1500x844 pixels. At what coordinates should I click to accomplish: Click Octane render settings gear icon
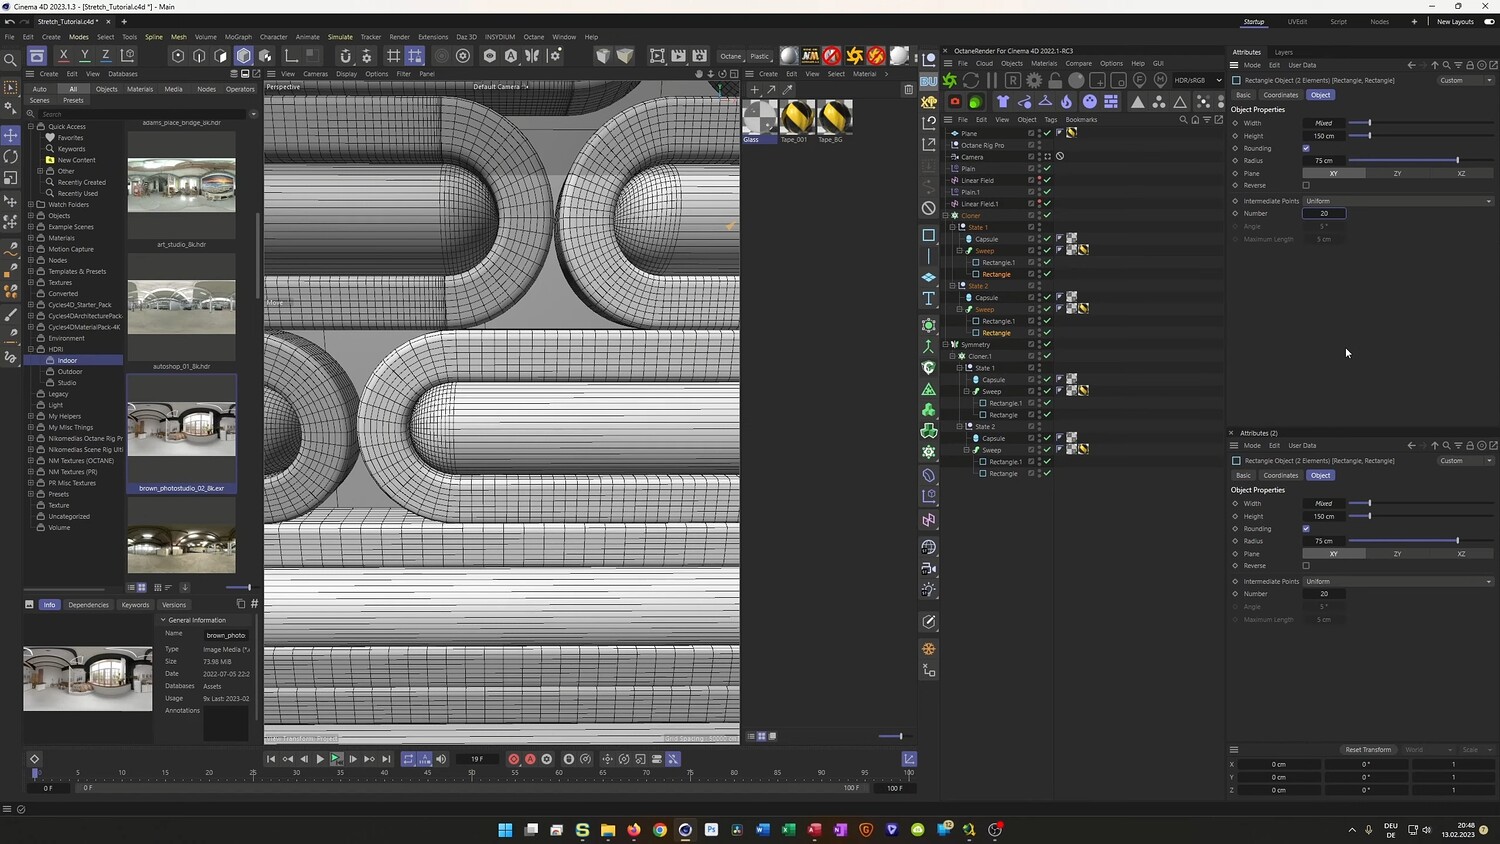(1034, 80)
